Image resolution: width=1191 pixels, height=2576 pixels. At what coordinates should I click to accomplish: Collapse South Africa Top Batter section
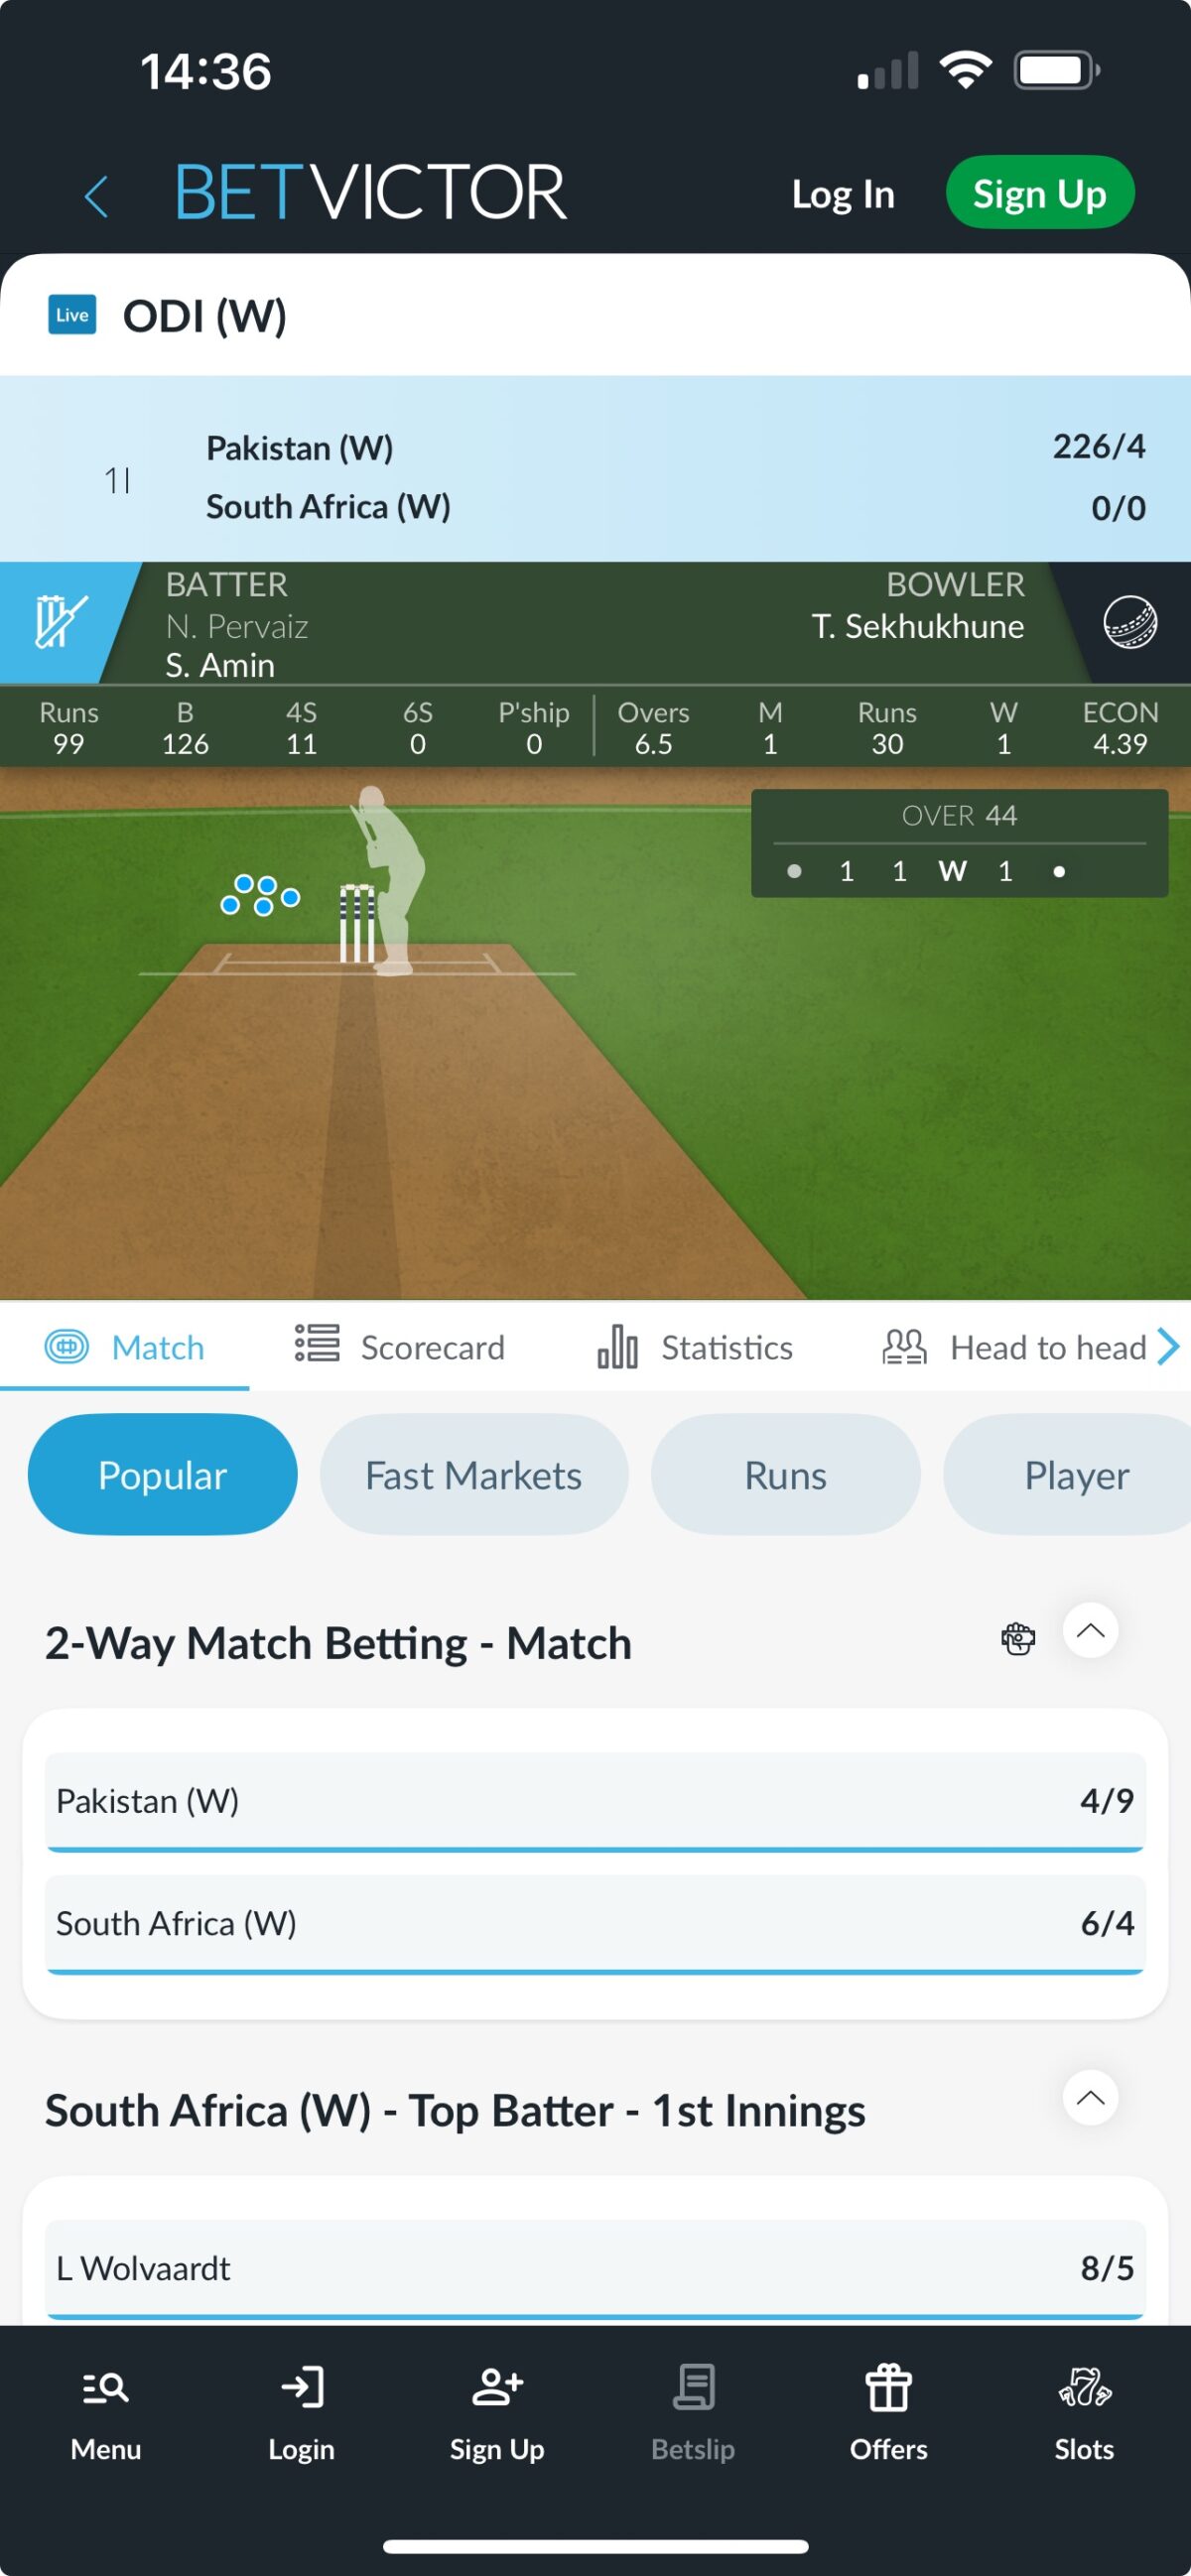(x=1090, y=2098)
